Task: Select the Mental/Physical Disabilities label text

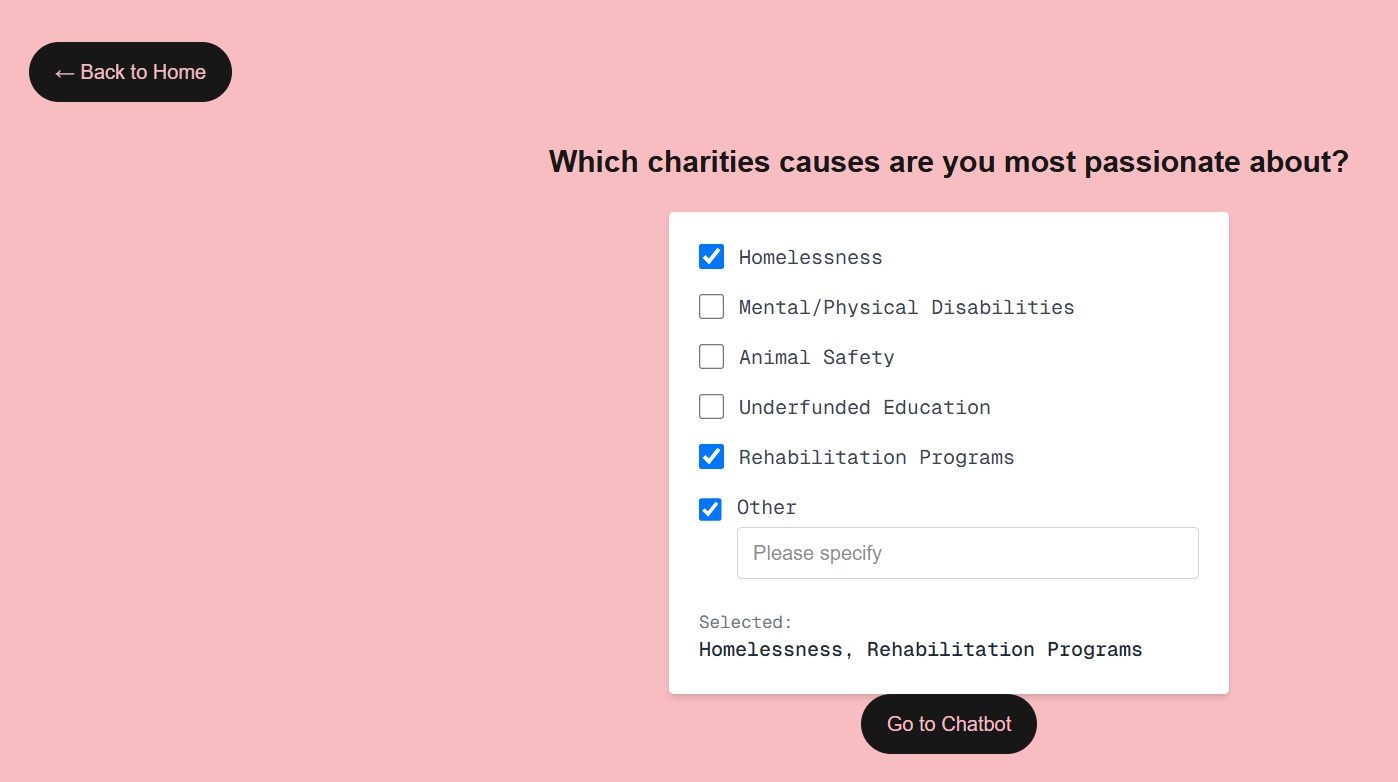Action: [906, 308]
